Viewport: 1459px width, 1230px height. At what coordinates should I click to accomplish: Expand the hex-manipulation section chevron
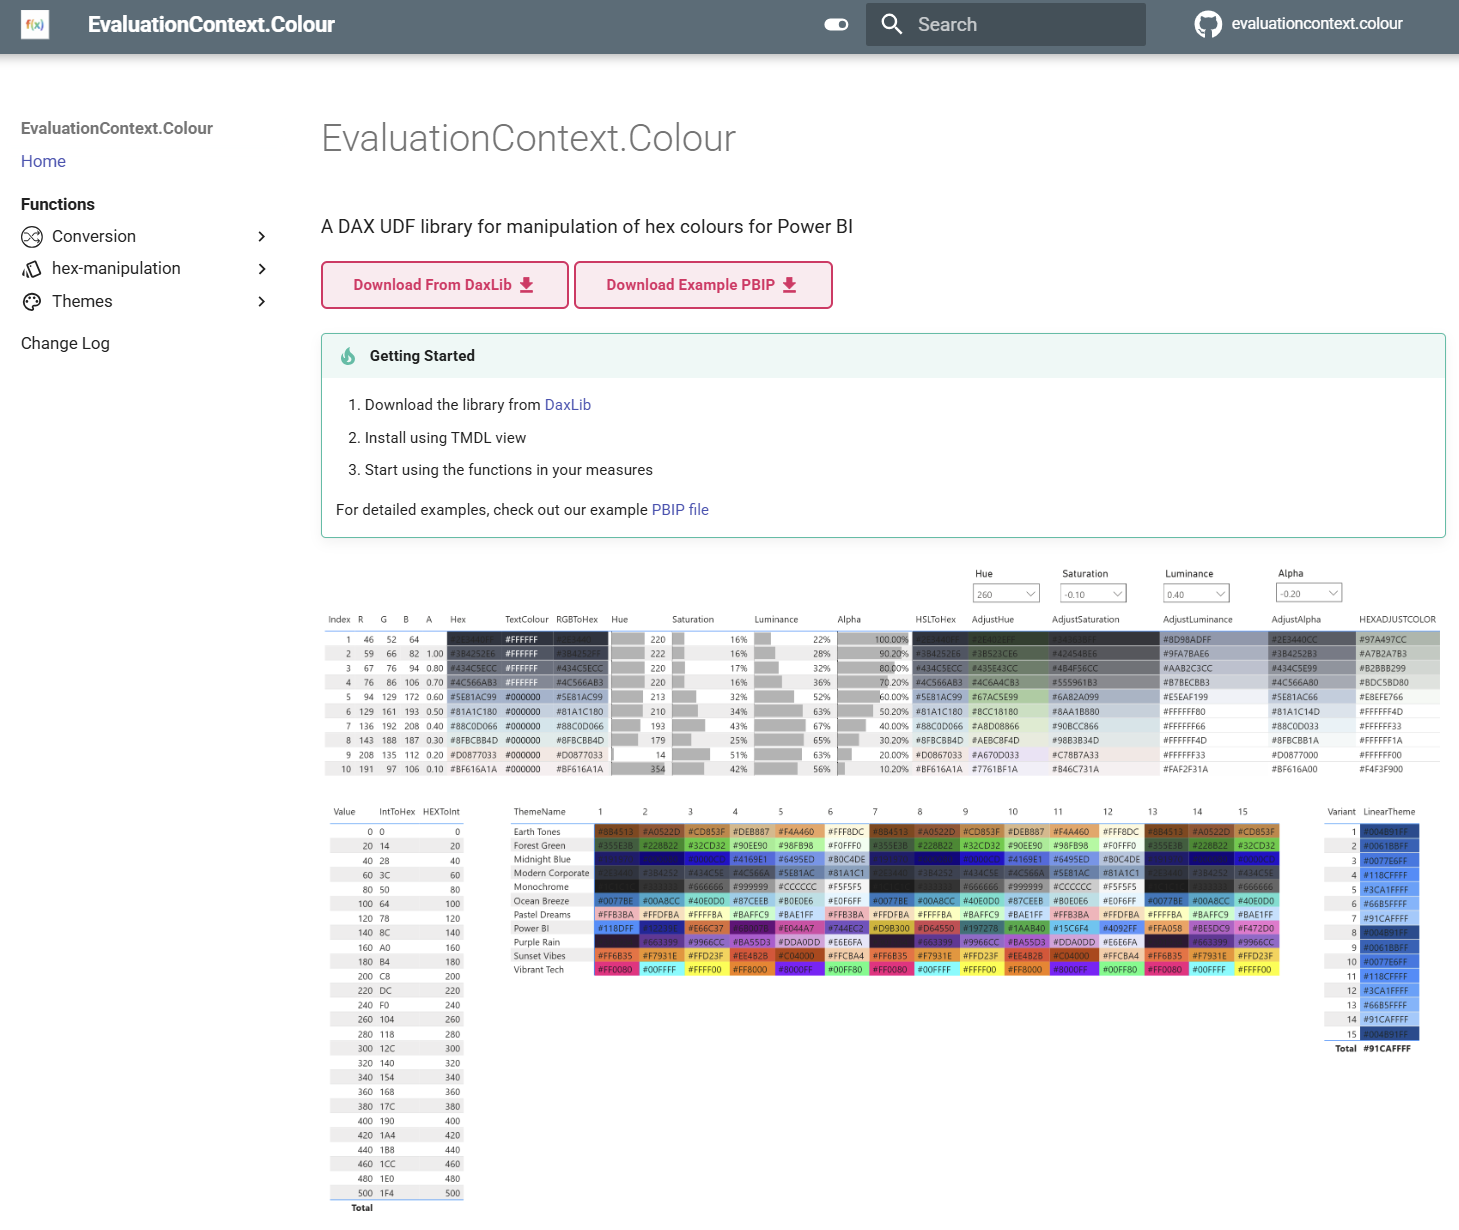262,269
